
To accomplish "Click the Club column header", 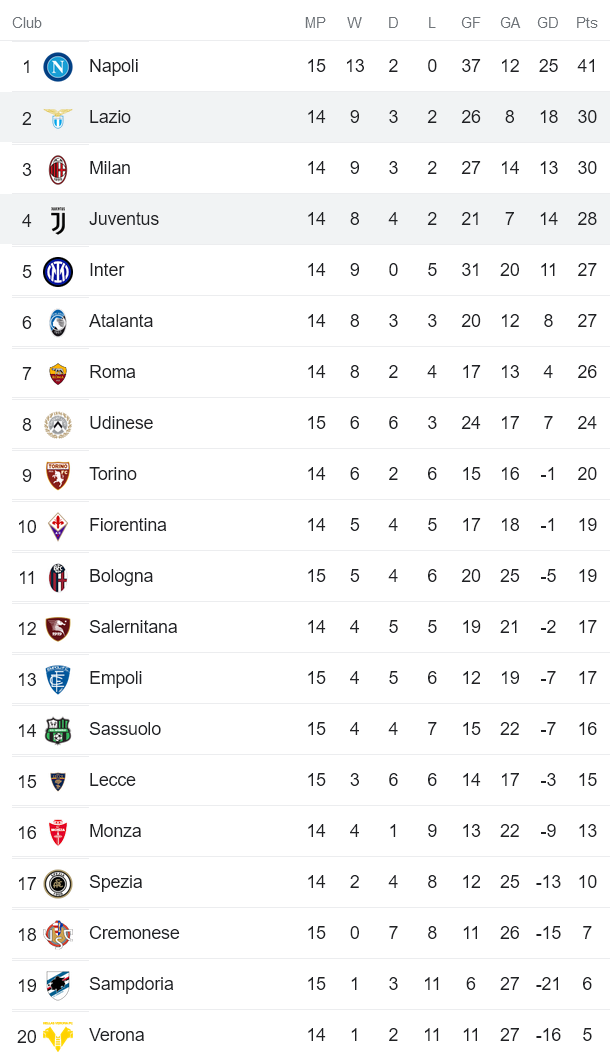I will click(27, 23).
